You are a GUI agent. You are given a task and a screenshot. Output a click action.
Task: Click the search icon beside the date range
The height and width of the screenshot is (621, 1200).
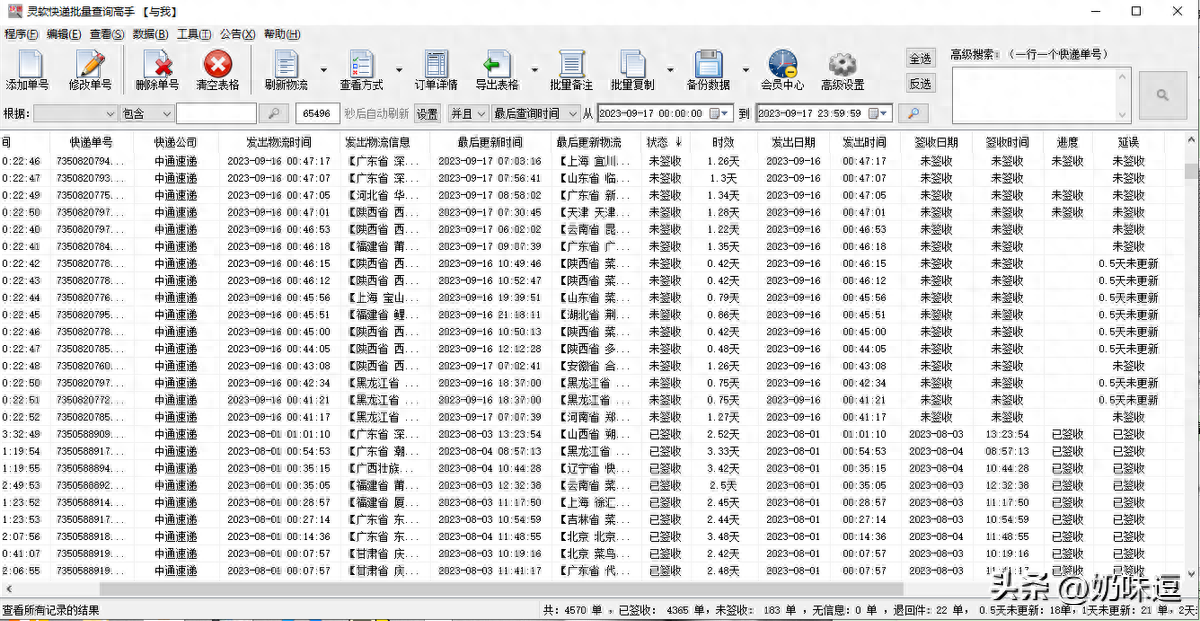(x=913, y=114)
